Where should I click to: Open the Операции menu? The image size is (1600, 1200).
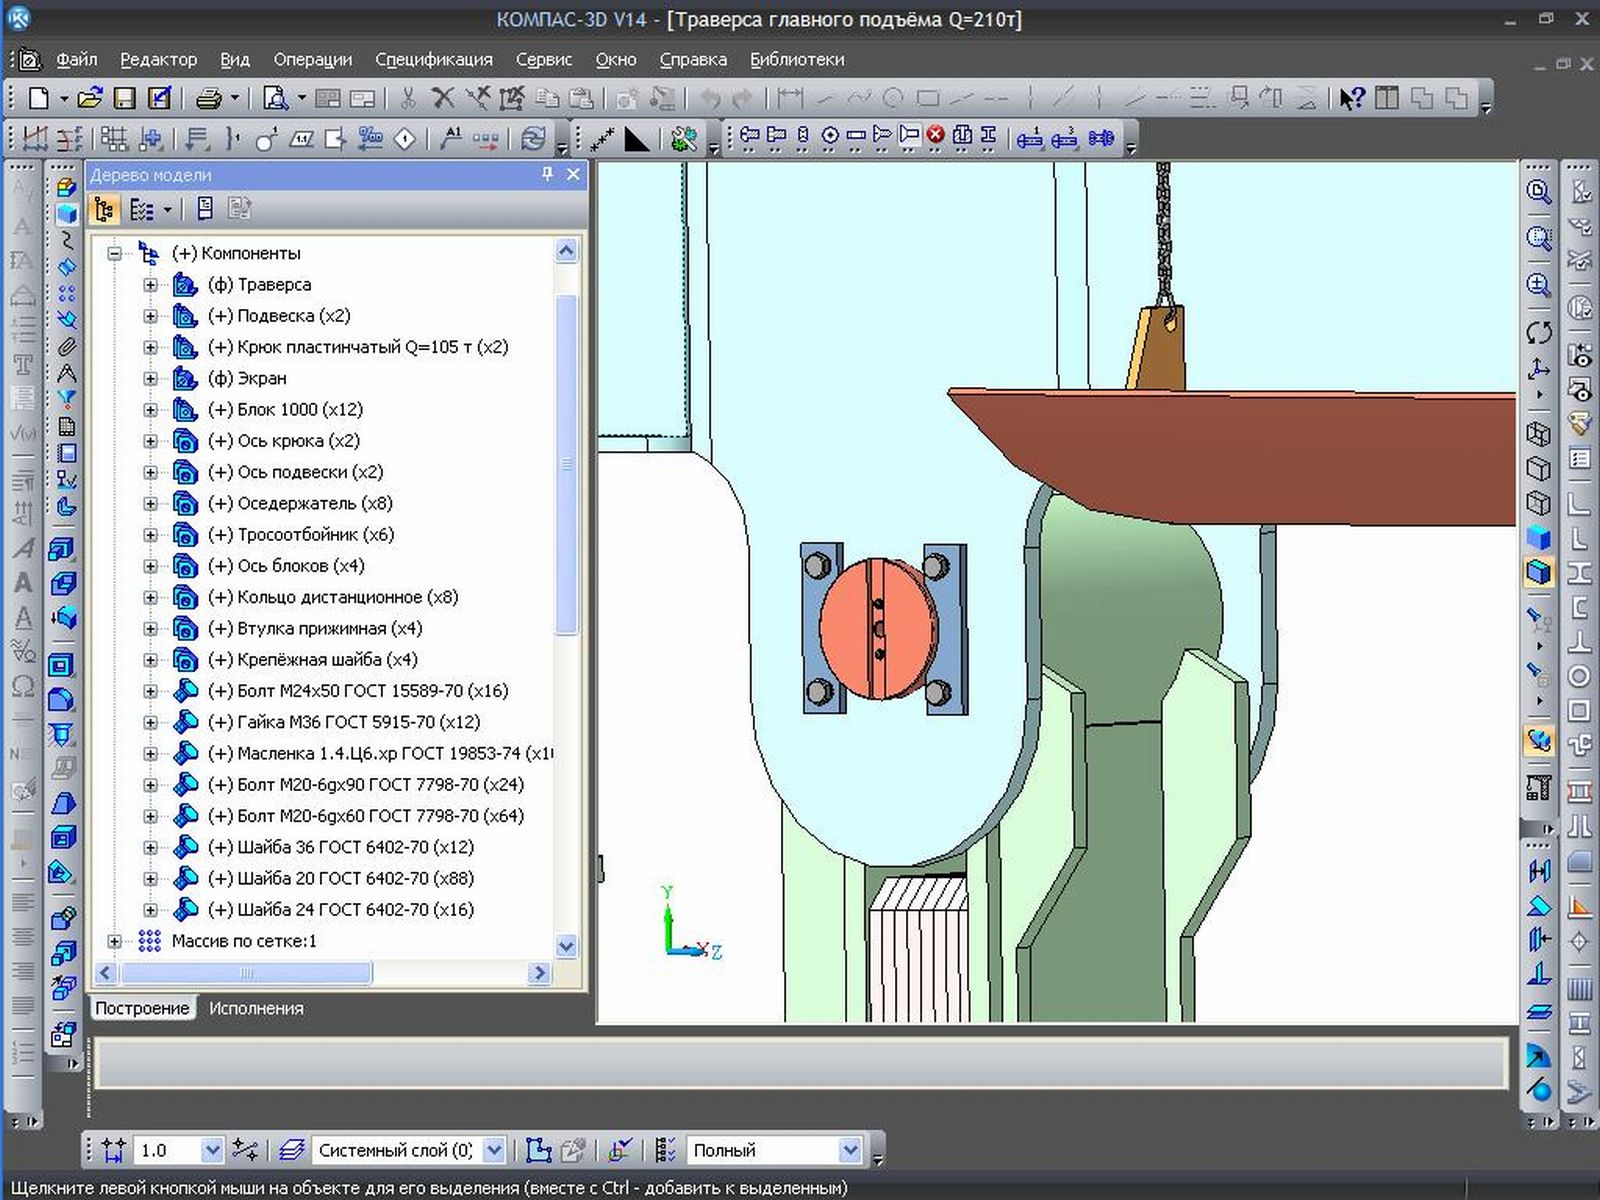312,60
